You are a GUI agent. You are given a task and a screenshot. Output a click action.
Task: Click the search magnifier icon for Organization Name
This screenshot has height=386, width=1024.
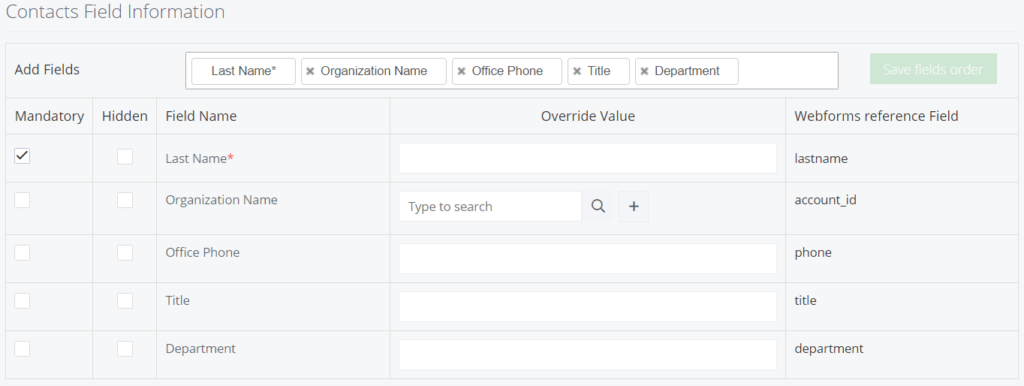598,206
